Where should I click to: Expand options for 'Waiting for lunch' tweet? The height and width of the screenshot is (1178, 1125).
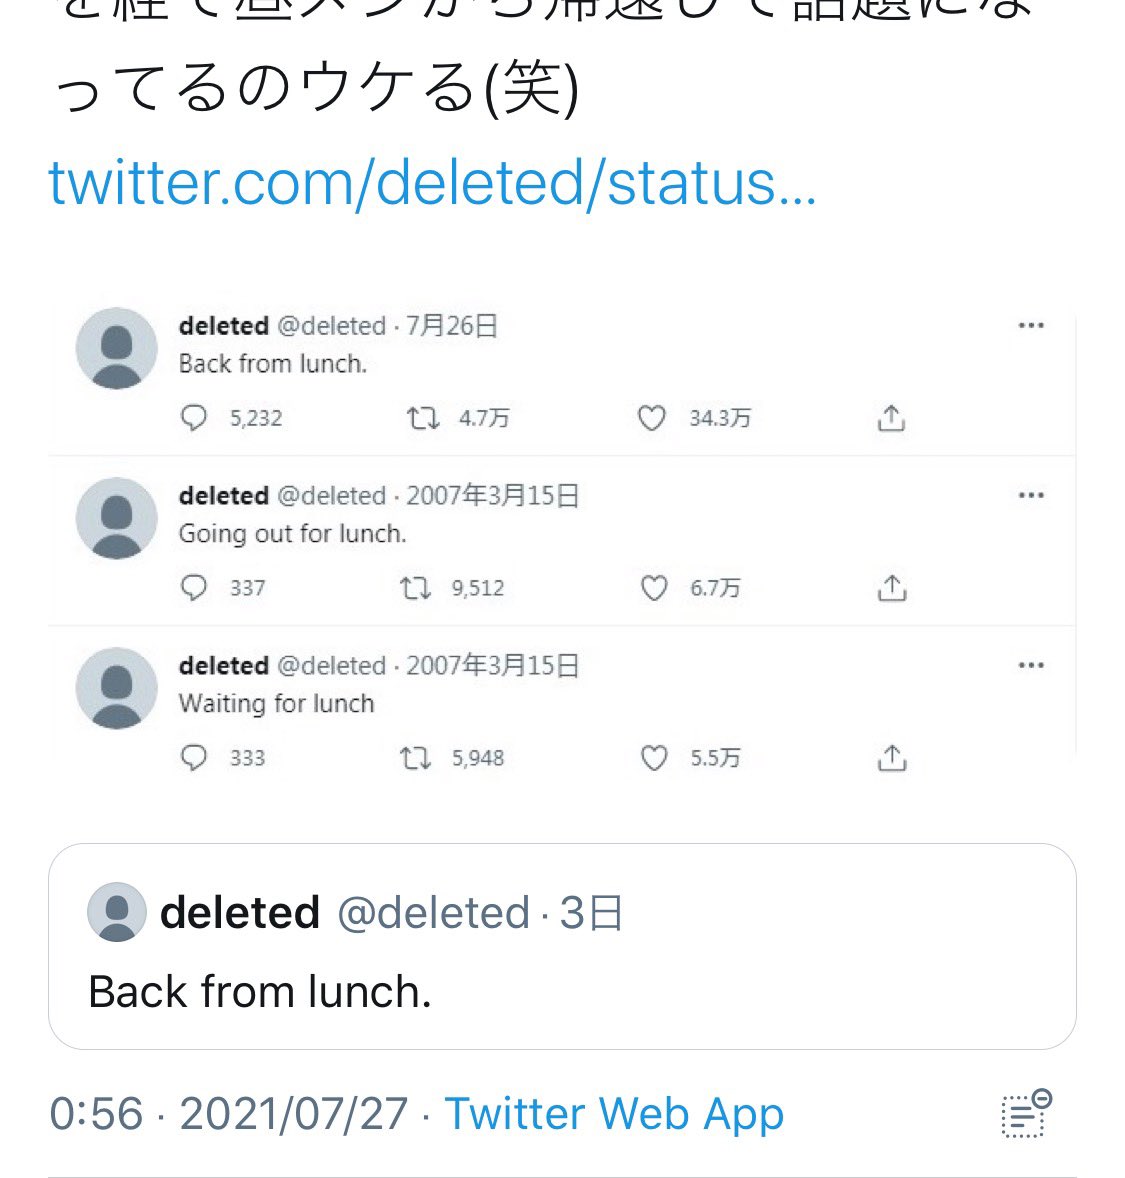[1030, 666]
